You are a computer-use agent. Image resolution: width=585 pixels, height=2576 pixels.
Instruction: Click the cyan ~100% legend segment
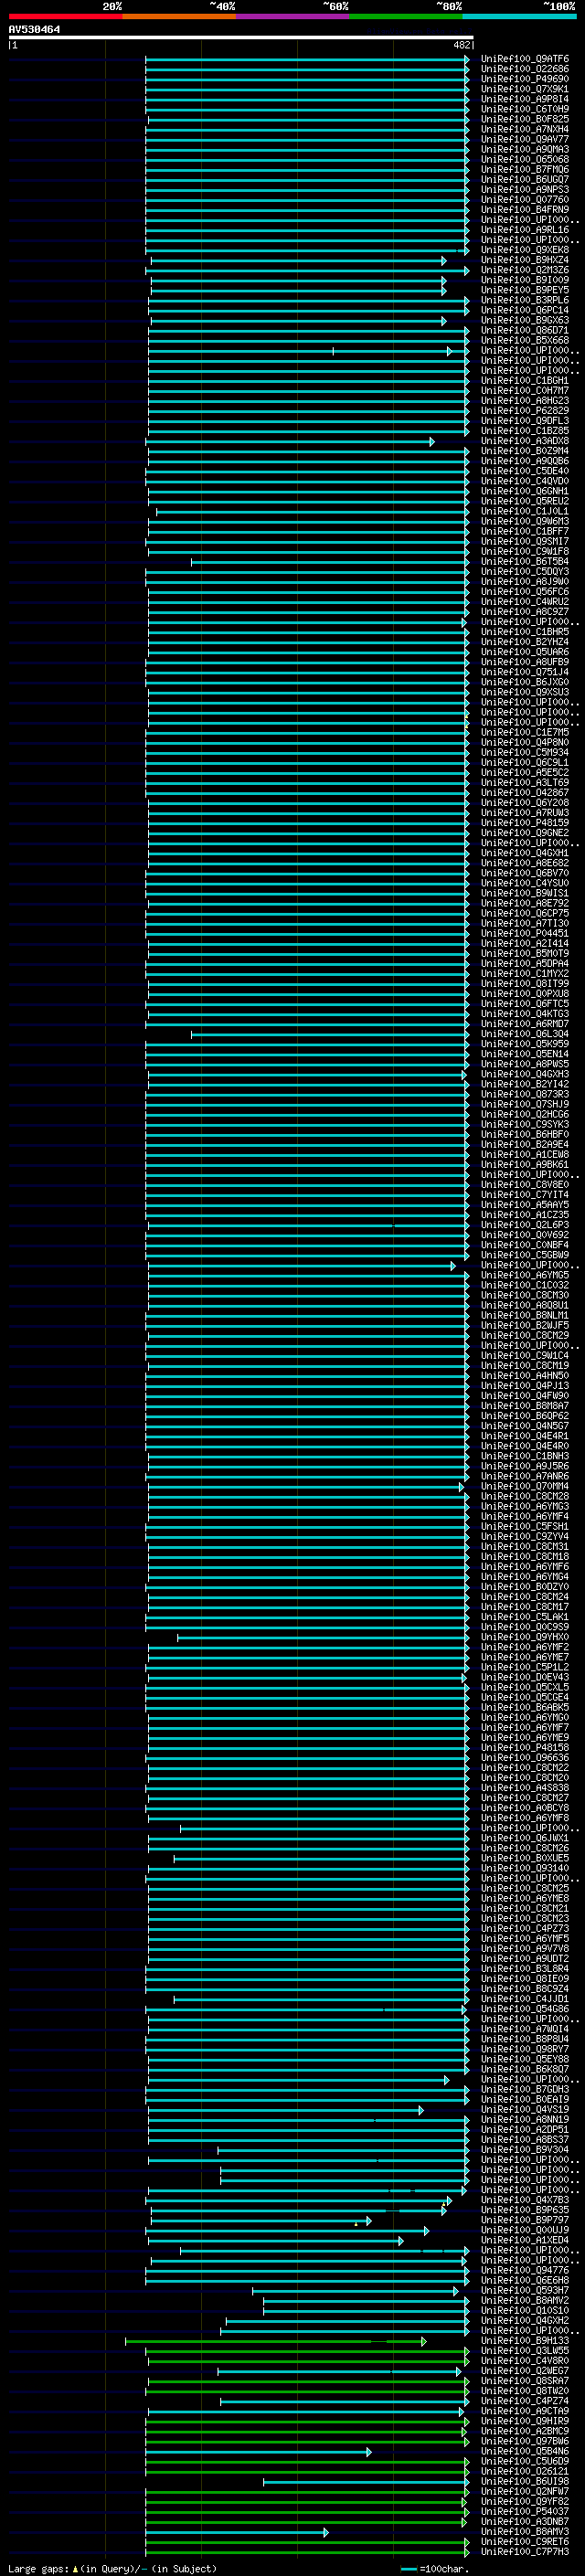click(519, 17)
